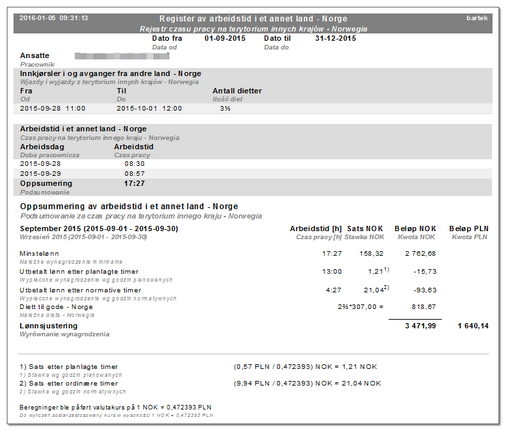The height and width of the screenshot is (431, 506).
Task: Click the blurred employee name field
Action: 122,56
